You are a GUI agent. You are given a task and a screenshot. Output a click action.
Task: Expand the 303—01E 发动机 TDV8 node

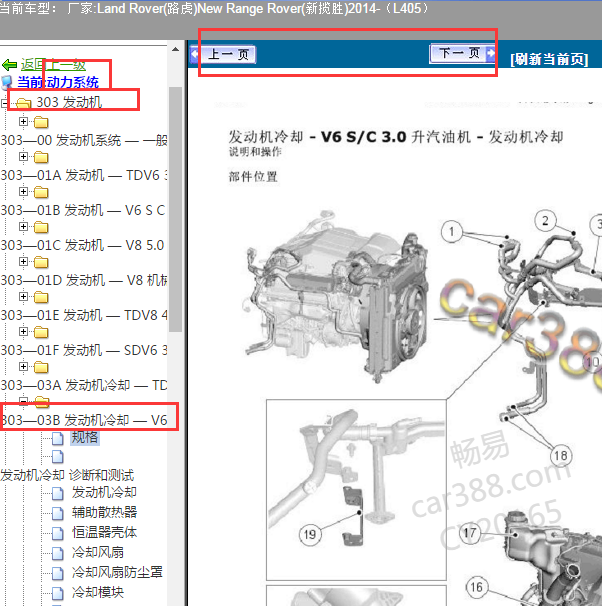pos(23,296)
